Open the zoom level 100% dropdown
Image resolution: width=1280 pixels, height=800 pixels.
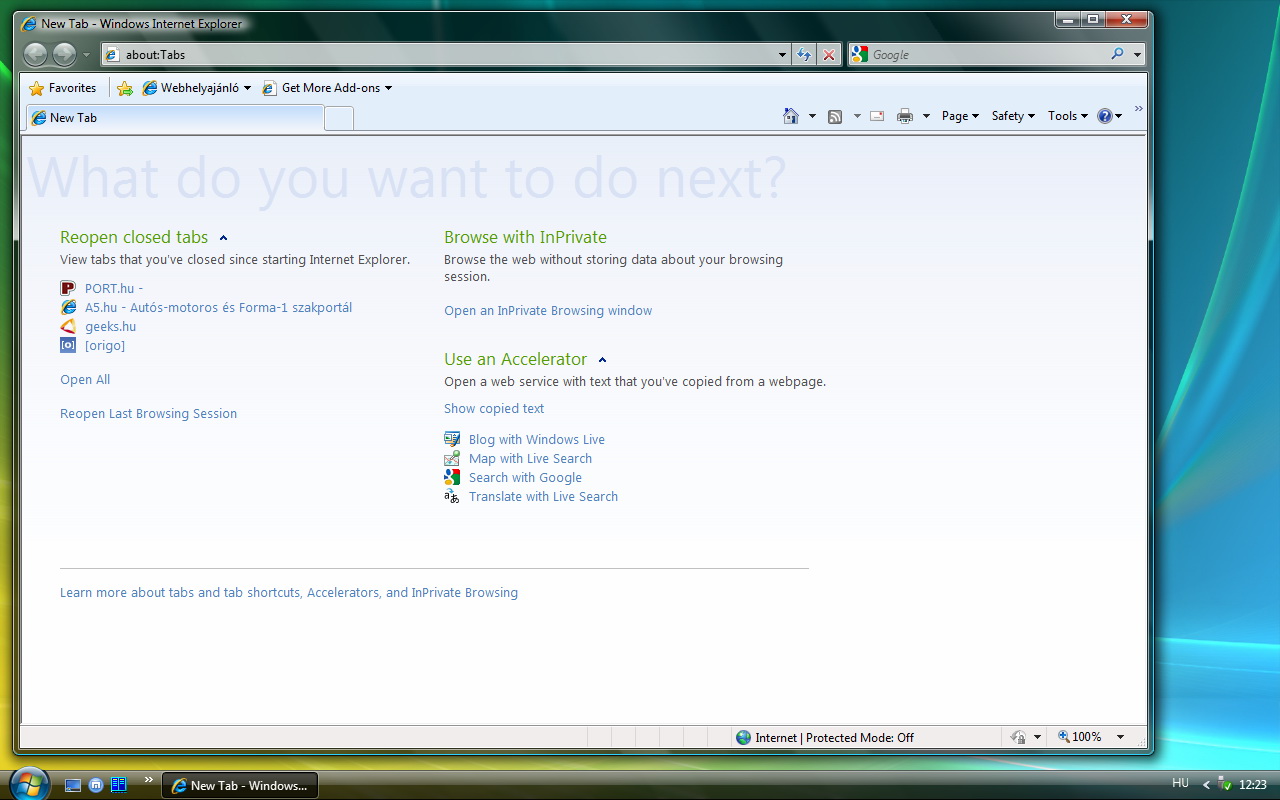1120,737
